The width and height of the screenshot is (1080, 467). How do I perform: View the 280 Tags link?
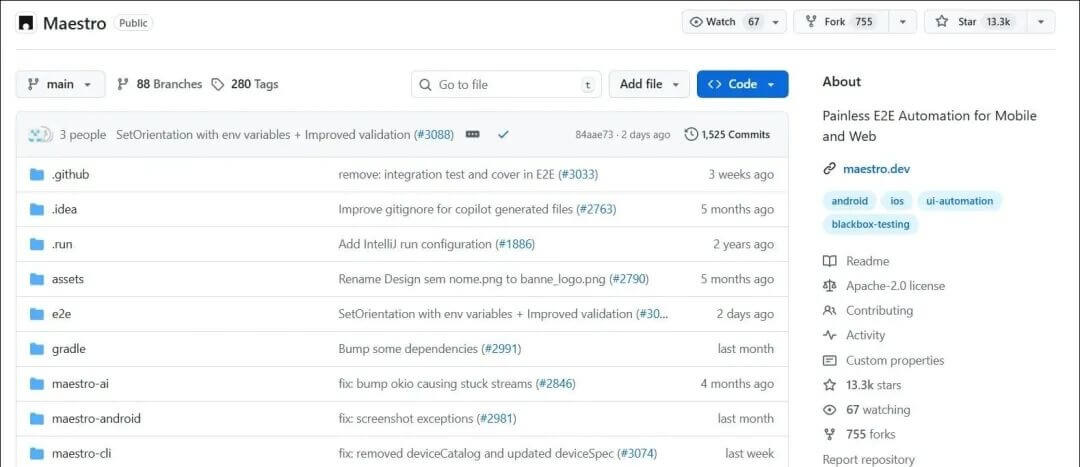pos(245,84)
